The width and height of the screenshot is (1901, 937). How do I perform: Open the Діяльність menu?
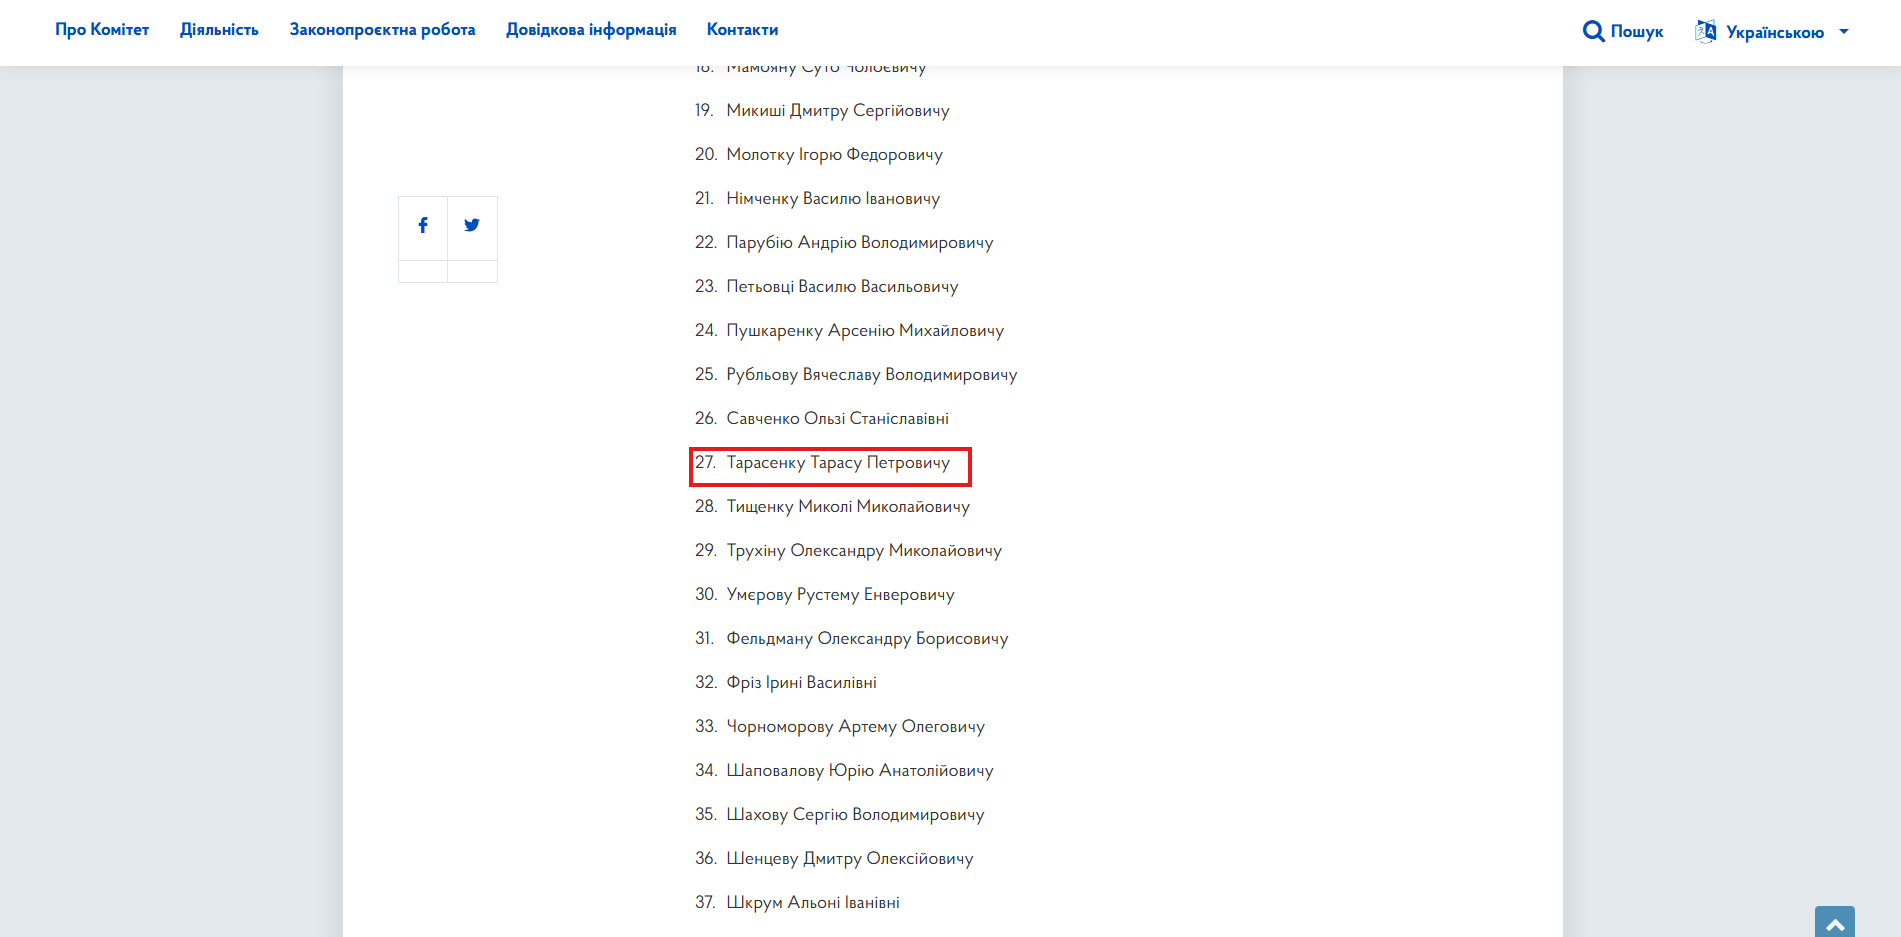tap(219, 30)
